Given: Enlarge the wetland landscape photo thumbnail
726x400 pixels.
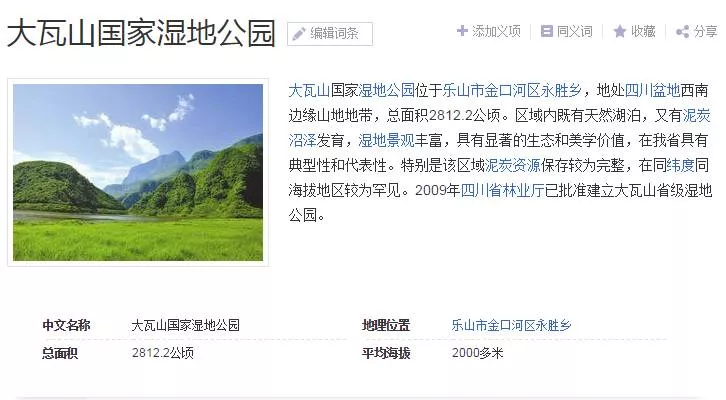Looking at the screenshot, I should point(138,172).
